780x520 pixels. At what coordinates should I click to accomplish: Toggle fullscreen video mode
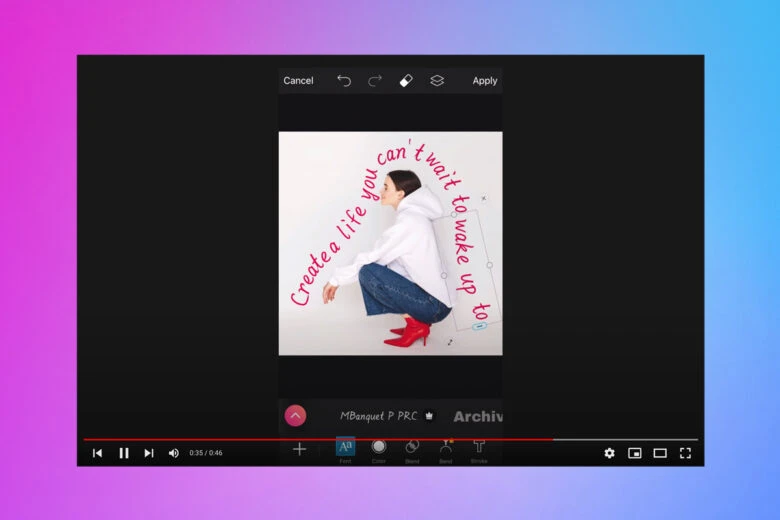pos(685,453)
